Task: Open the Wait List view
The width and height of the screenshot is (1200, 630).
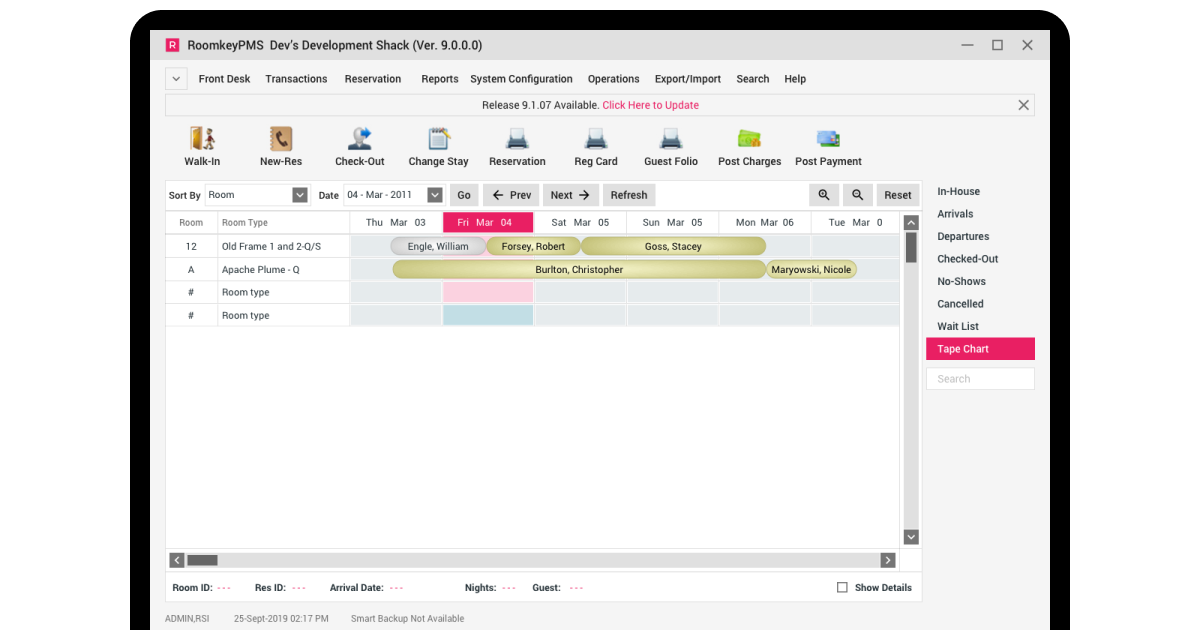Action: tap(958, 326)
